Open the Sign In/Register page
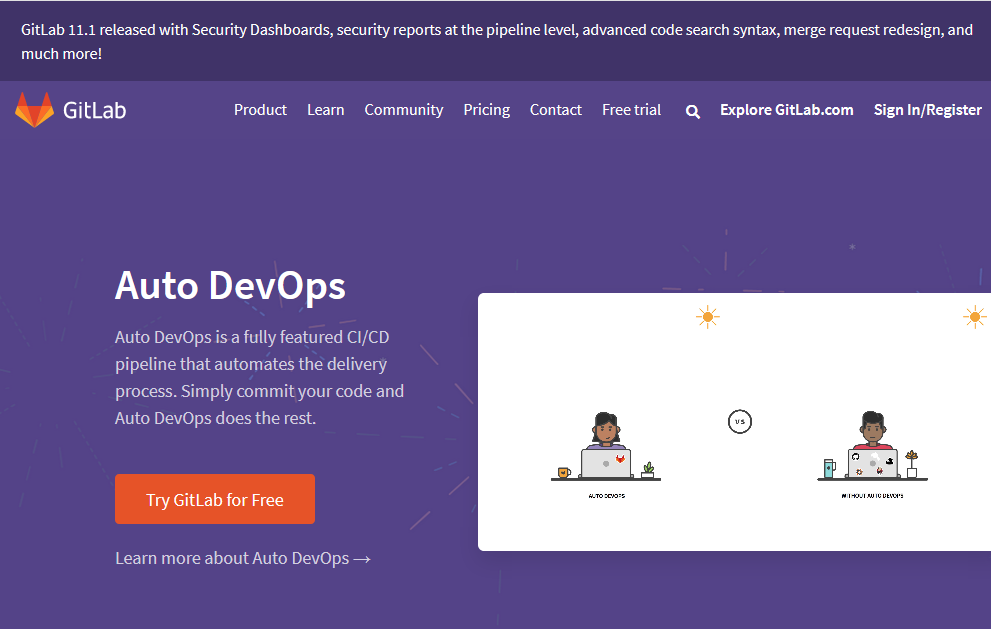The image size is (991, 629). (927, 110)
